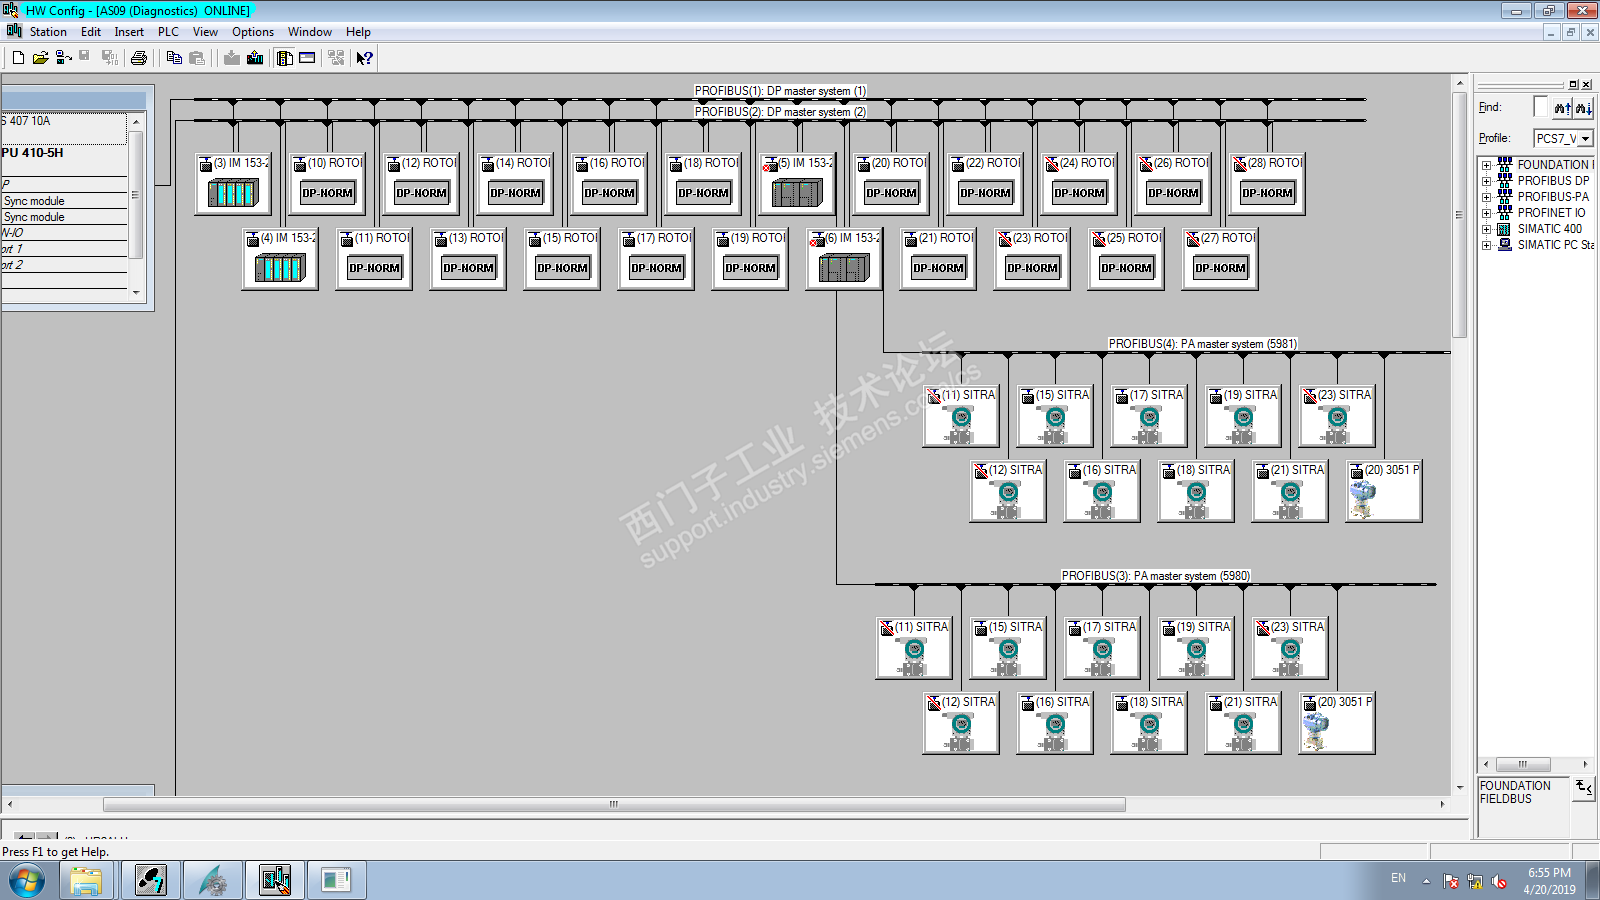Open the Station menu
Screen dimensions: 1600x900
pyautogui.click(x=48, y=32)
